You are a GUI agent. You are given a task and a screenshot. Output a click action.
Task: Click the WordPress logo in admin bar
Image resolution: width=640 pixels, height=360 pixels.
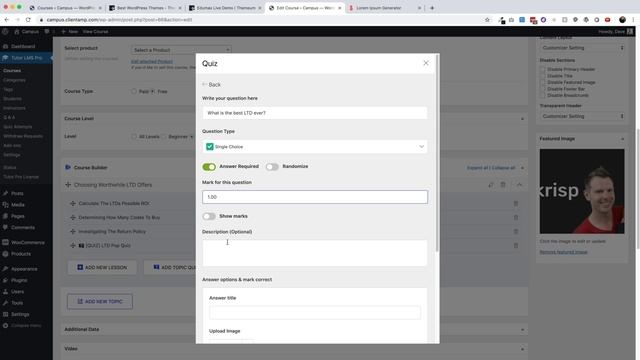click(5, 31)
